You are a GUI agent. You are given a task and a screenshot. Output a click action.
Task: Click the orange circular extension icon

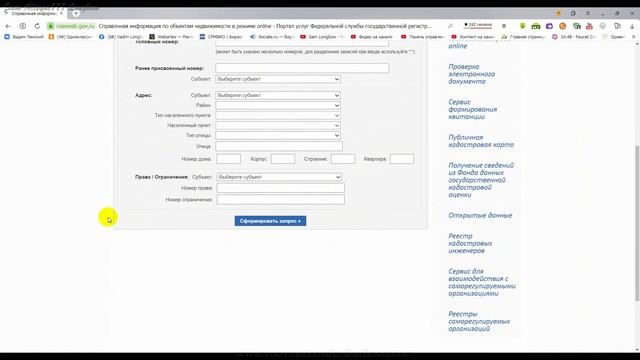tap(562, 26)
